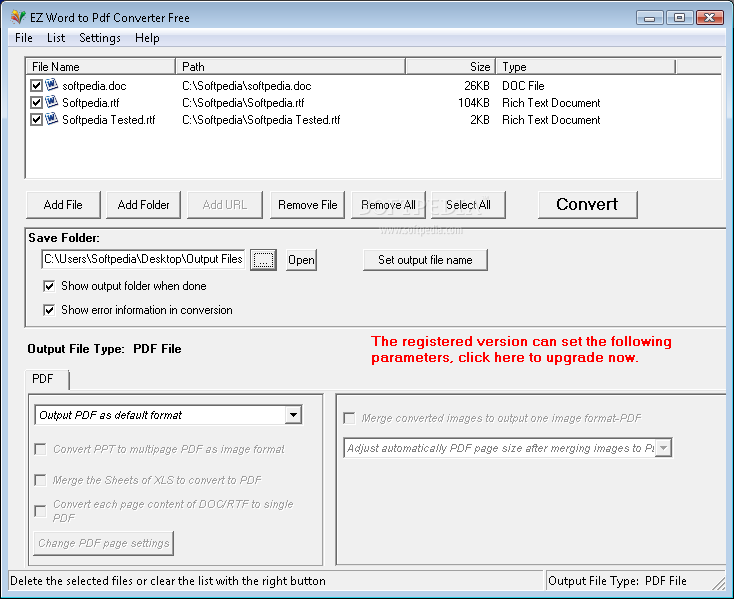Image resolution: width=734 pixels, height=599 pixels.
Task: Click the DOC File type cell
Action: pyautogui.click(x=523, y=86)
